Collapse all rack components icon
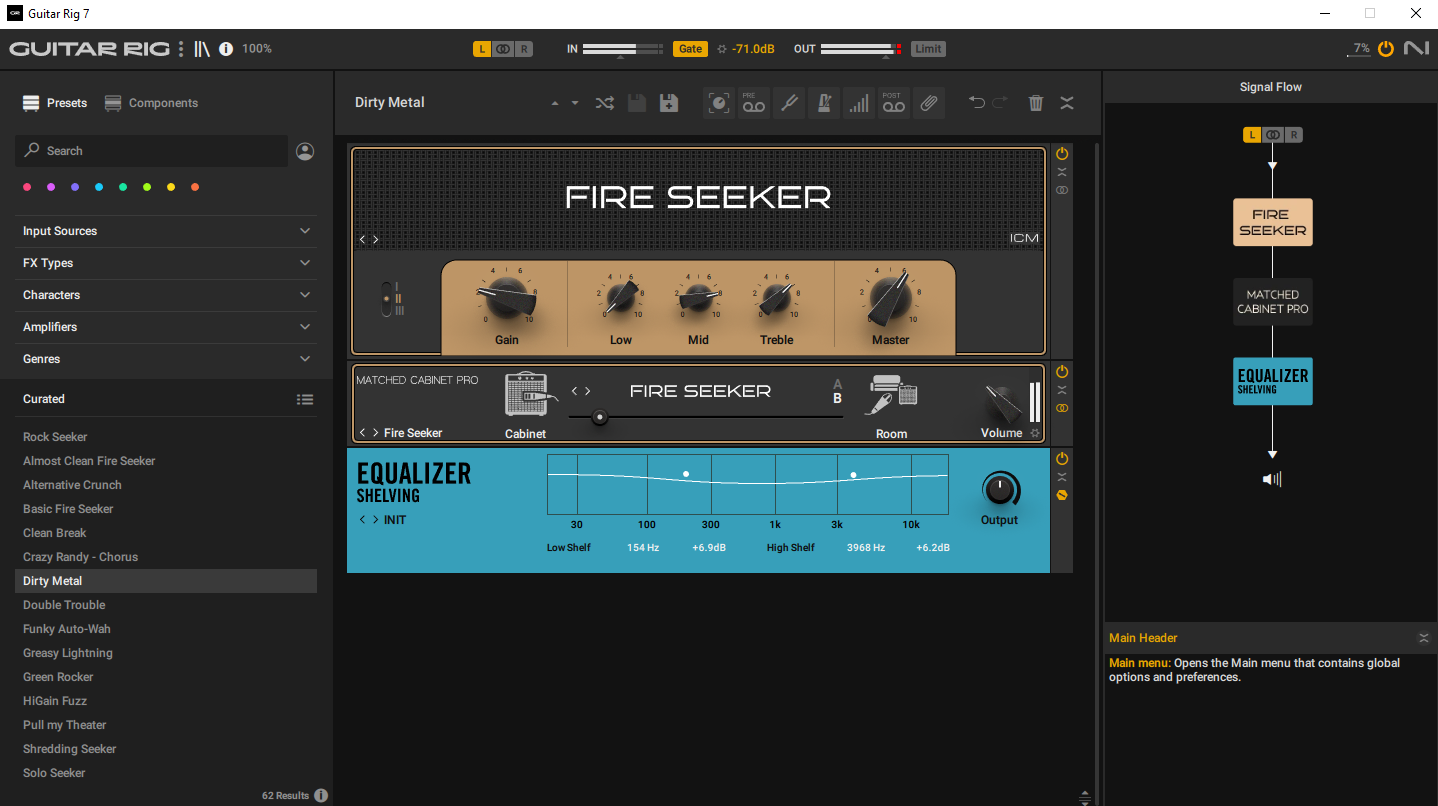 [x=1067, y=102]
